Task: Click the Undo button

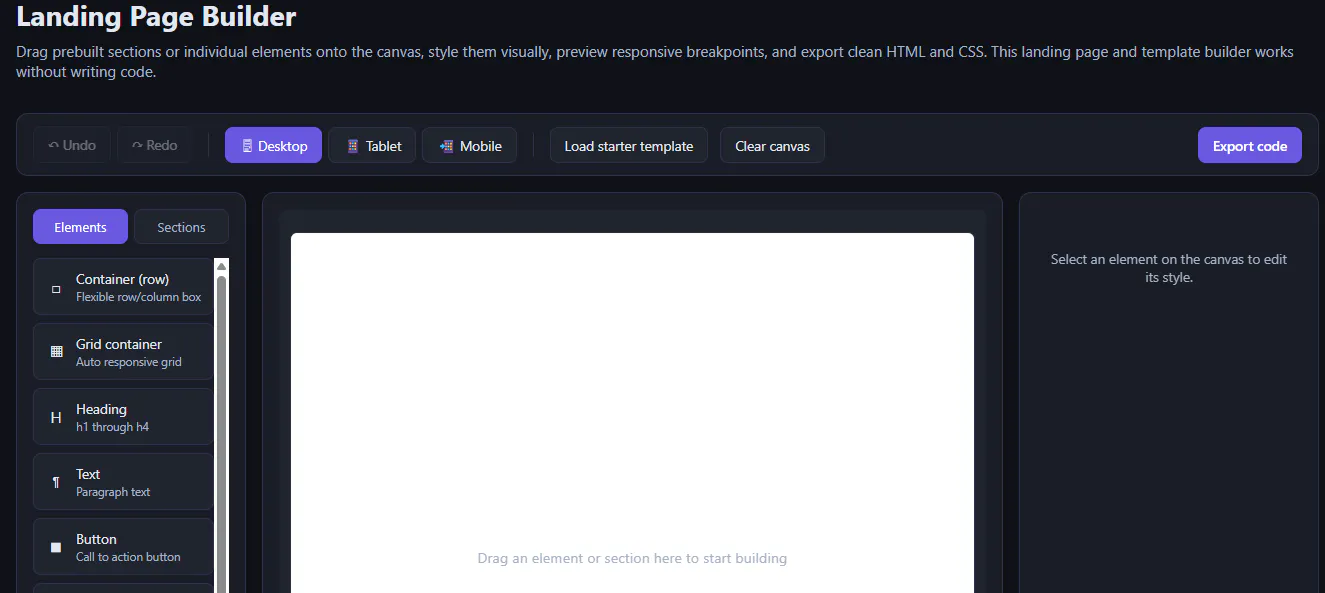Action: [72, 145]
